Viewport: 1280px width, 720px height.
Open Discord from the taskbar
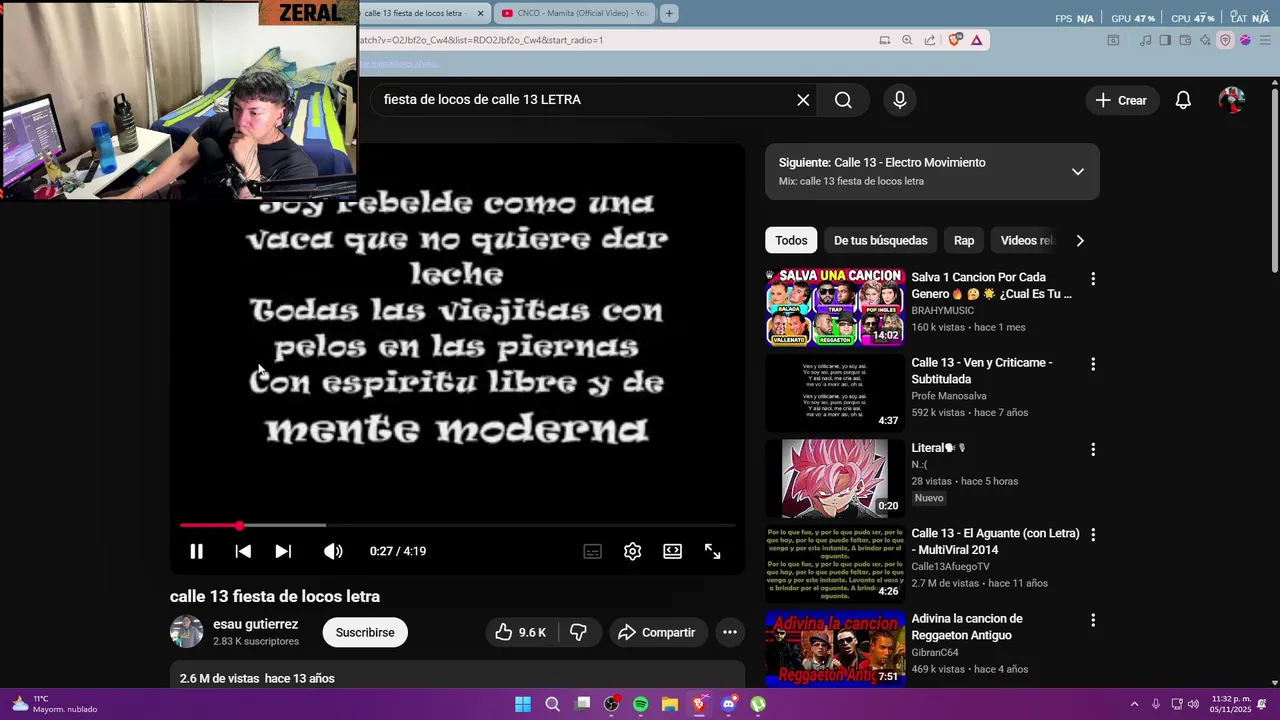tap(728, 704)
